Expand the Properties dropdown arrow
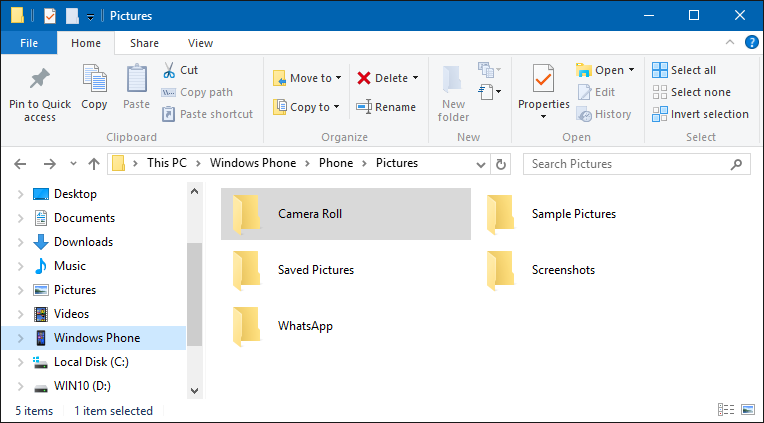 543,117
